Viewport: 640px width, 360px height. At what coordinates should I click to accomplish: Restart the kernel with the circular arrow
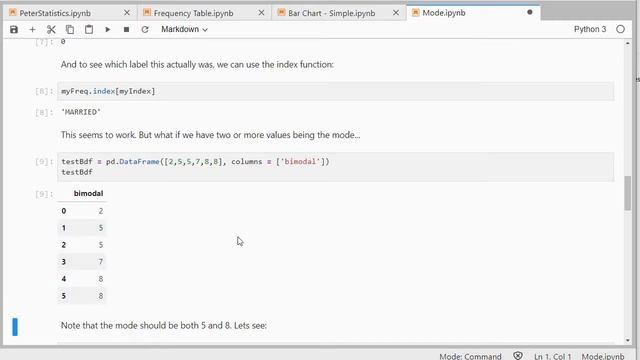(x=145, y=29)
